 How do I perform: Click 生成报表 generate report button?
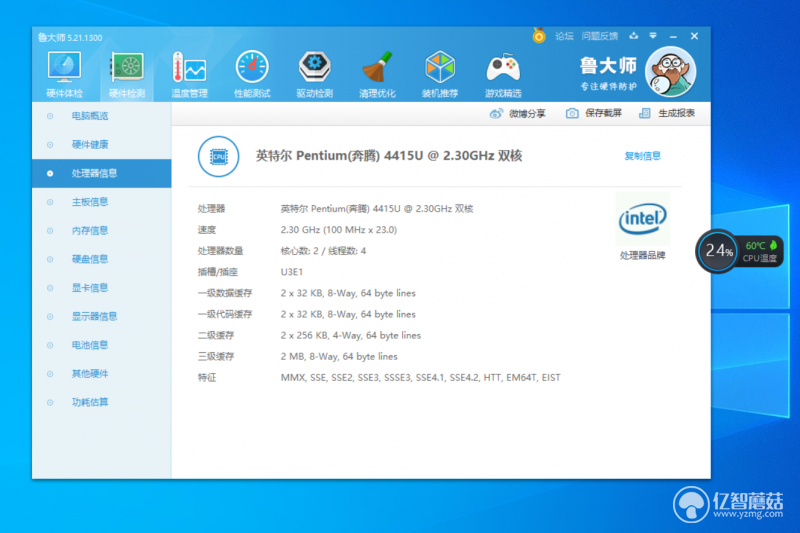[x=677, y=113]
